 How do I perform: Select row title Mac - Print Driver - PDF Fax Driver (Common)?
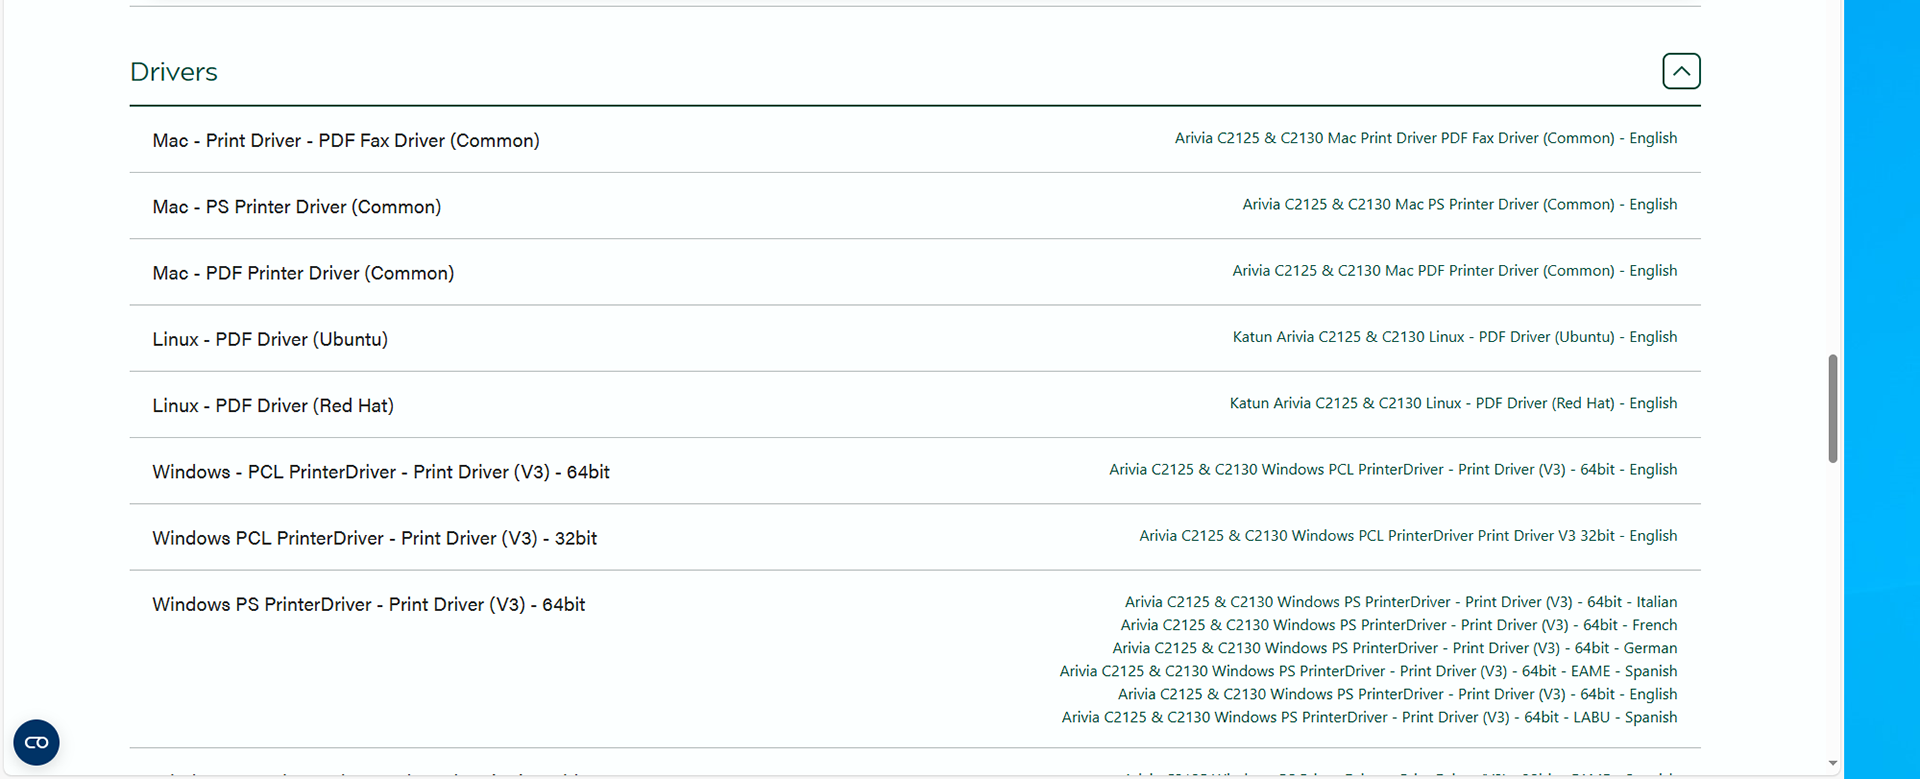[346, 140]
